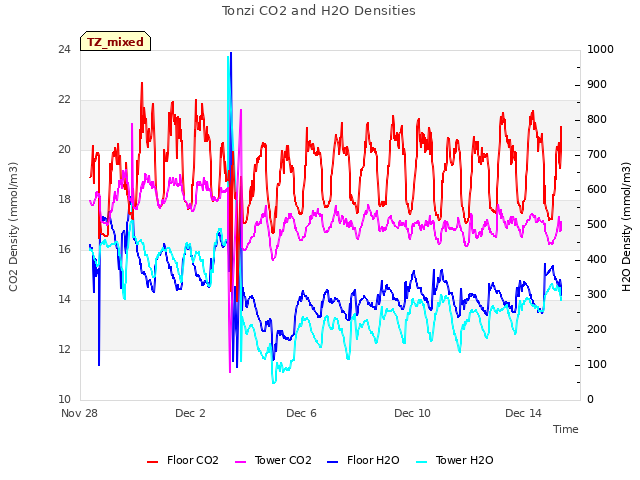Image resolution: width=640 pixels, height=480 pixels.
Task: Click the 10 value on CO2 axis
Action: pyautogui.click(x=64, y=400)
